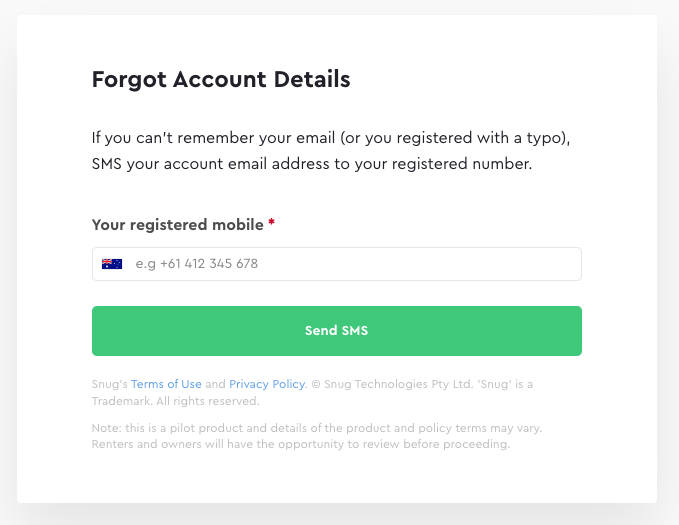Open the Privacy Policy link

pyautogui.click(x=267, y=384)
